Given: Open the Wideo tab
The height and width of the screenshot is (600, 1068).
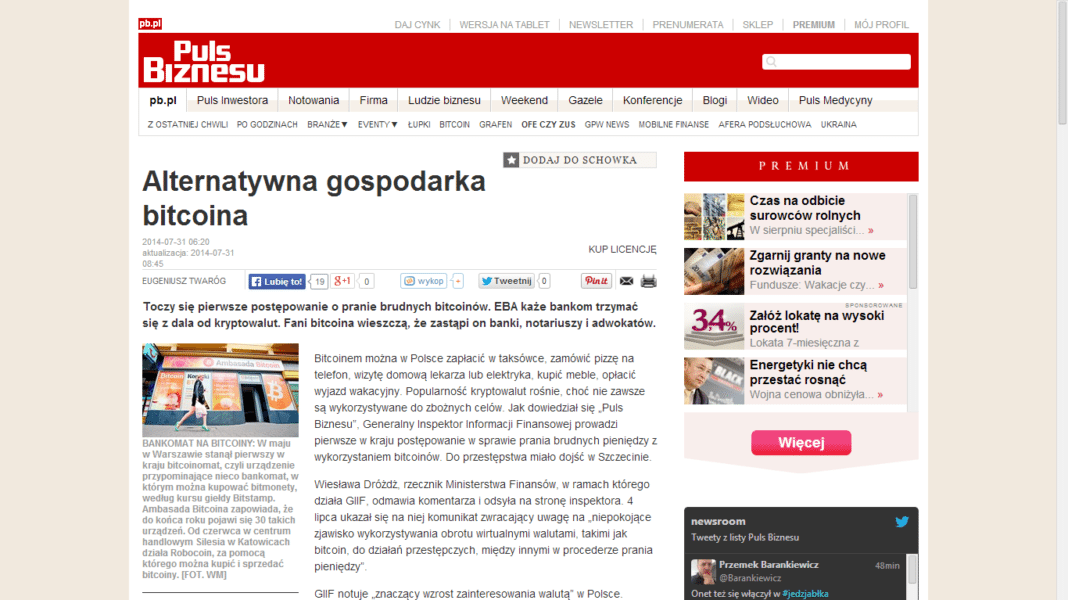Looking at the screenshot, I should [763, 100].
